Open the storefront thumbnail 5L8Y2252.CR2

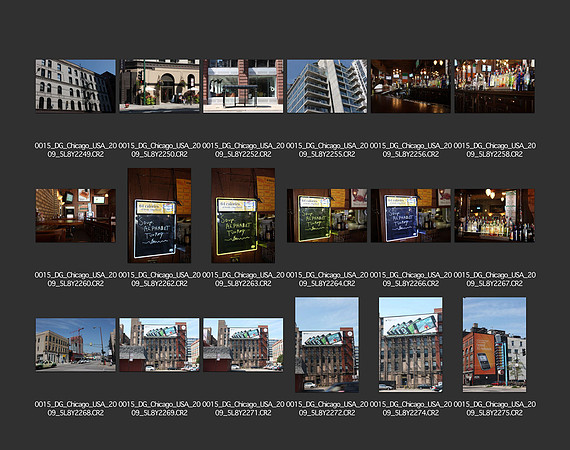[243, 86]
